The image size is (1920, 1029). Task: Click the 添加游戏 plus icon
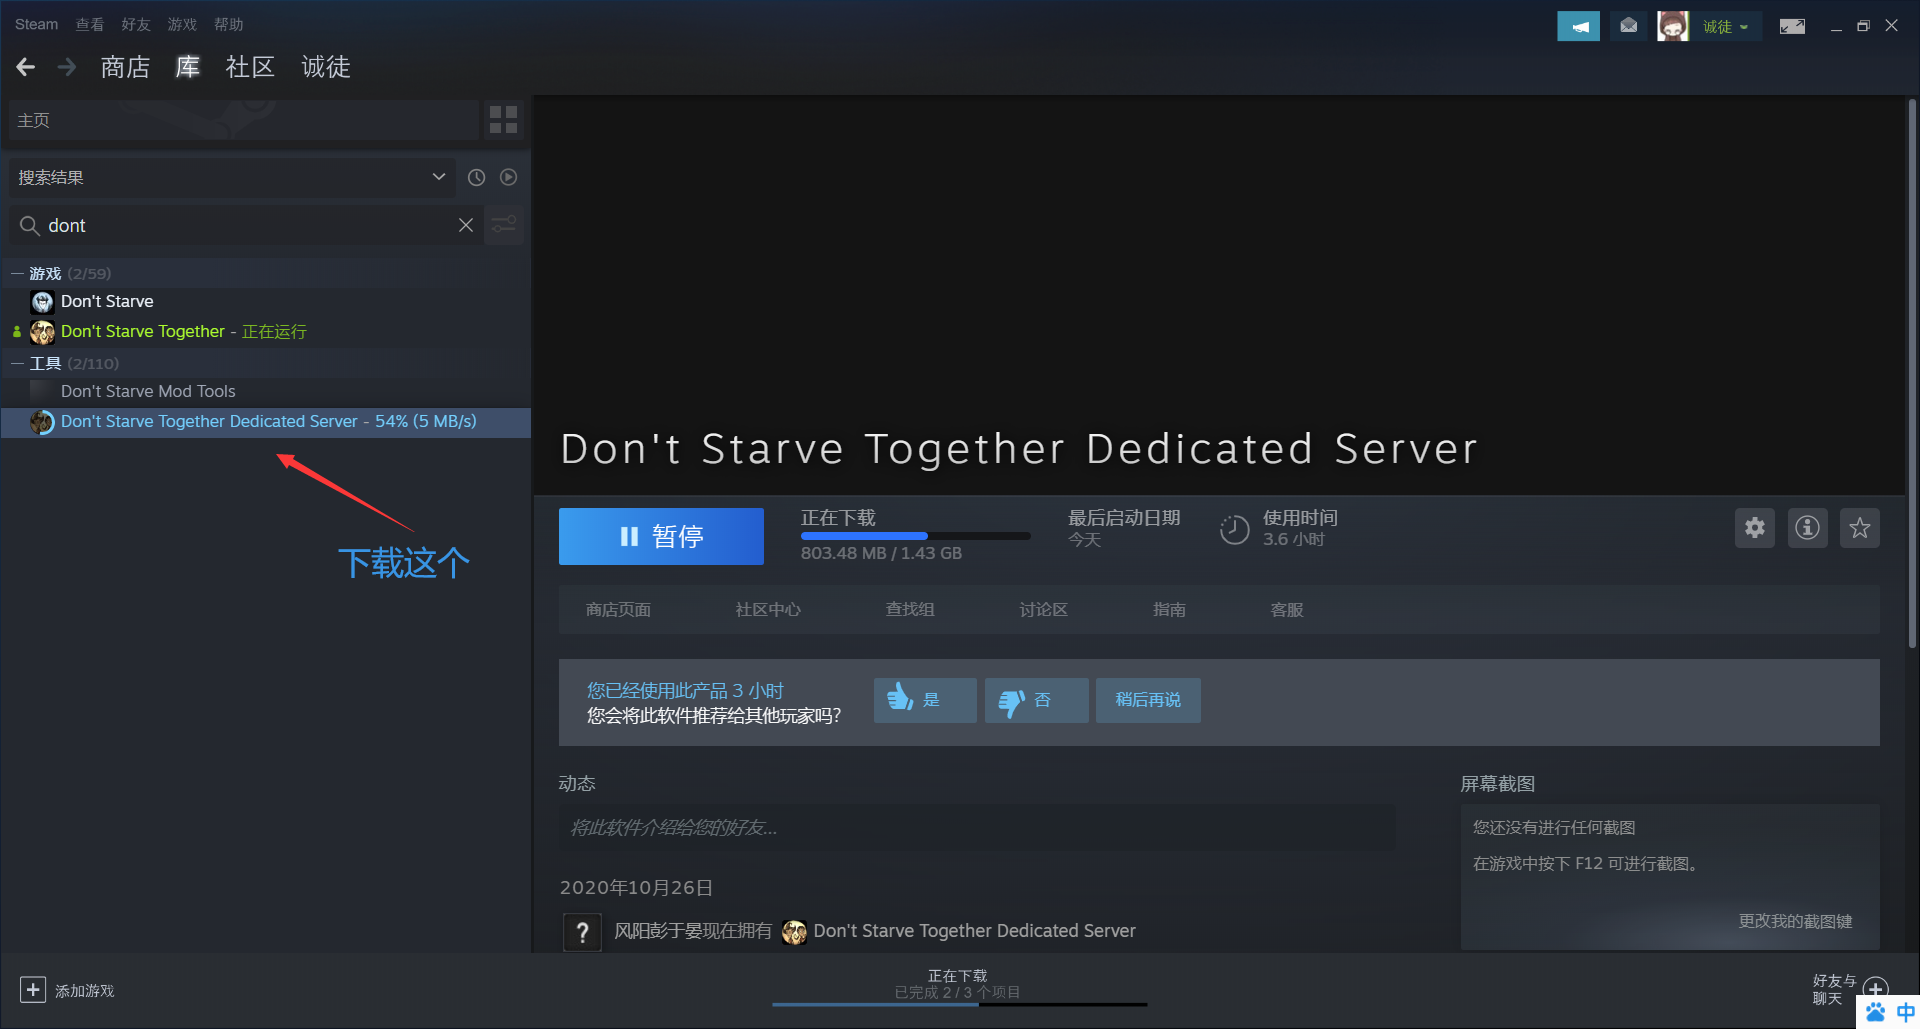(32, 990)
